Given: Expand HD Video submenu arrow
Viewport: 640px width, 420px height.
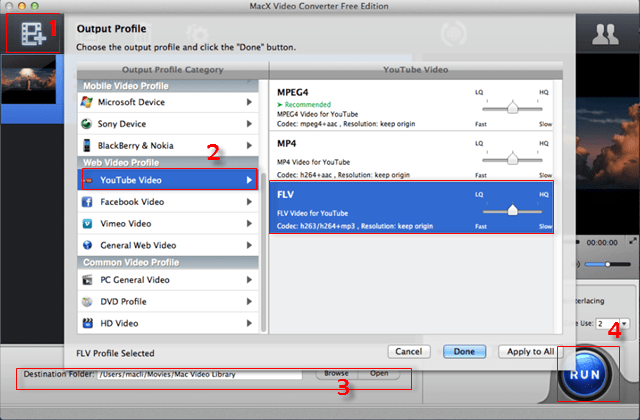Looking at the screenshot, I should [249, 323].
